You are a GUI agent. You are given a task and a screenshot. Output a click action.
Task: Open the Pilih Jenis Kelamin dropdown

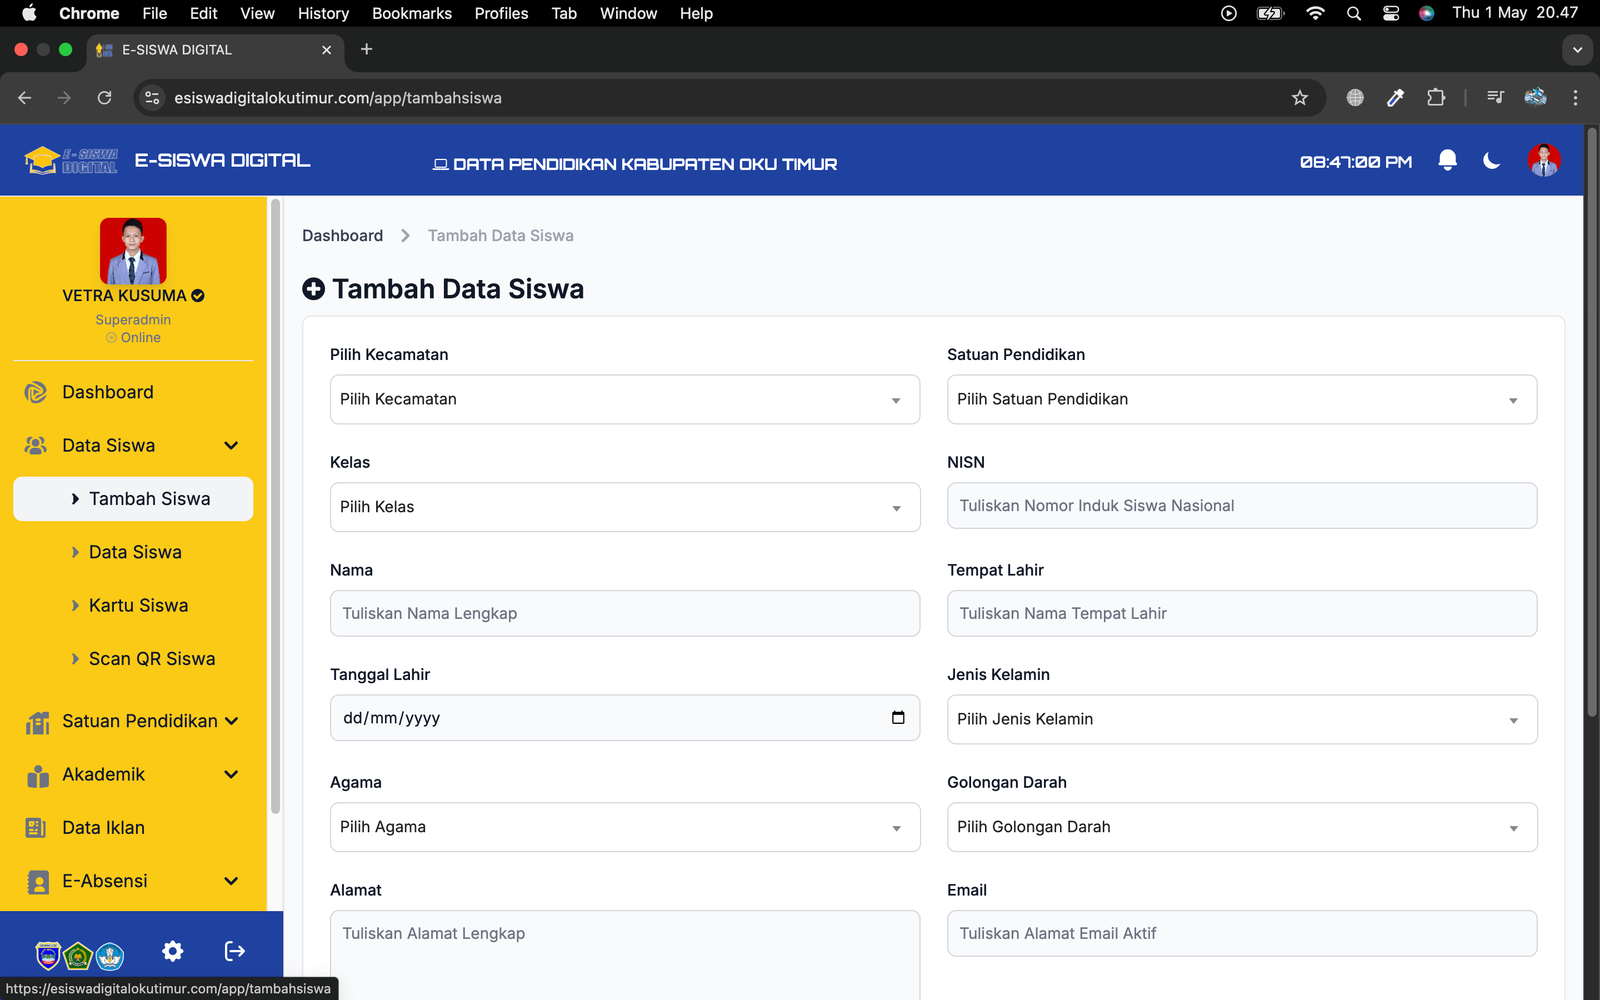click(x=1241, y=719)
